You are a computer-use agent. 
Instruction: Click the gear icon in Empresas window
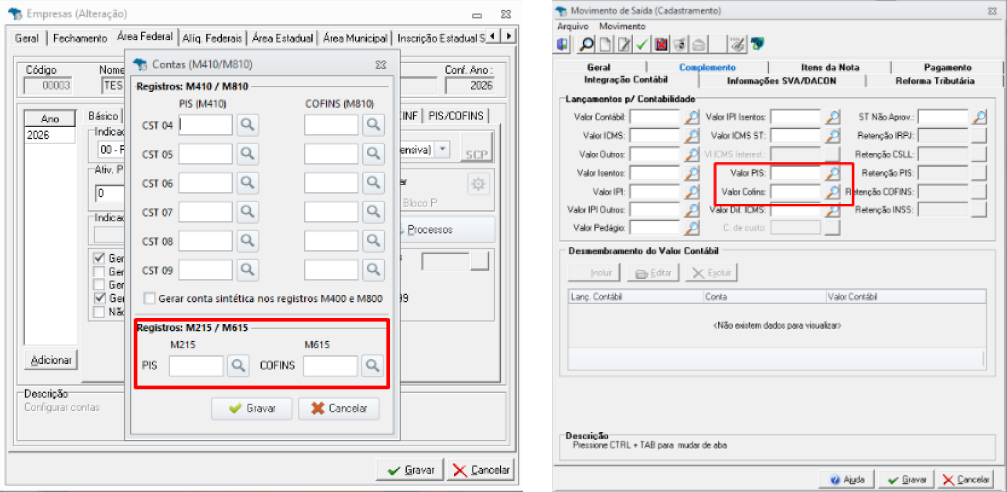478,185
